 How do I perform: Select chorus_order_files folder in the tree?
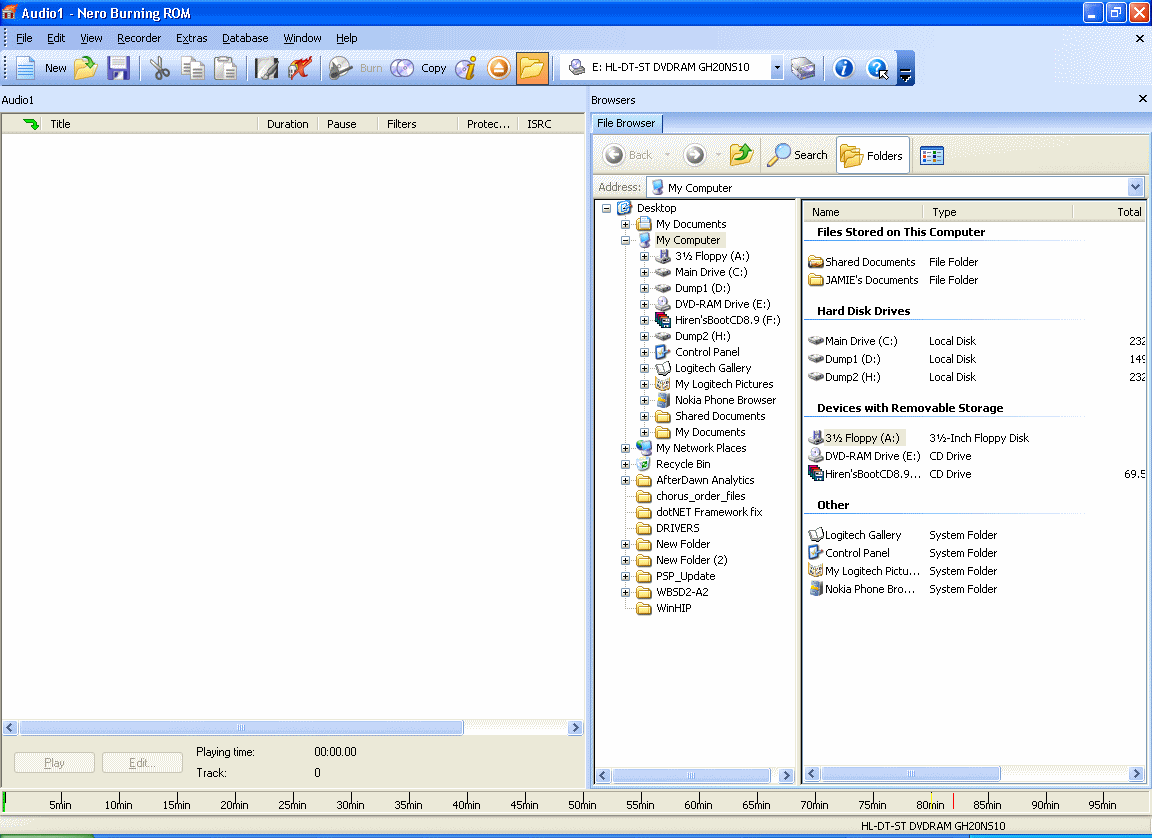[701, 496]
